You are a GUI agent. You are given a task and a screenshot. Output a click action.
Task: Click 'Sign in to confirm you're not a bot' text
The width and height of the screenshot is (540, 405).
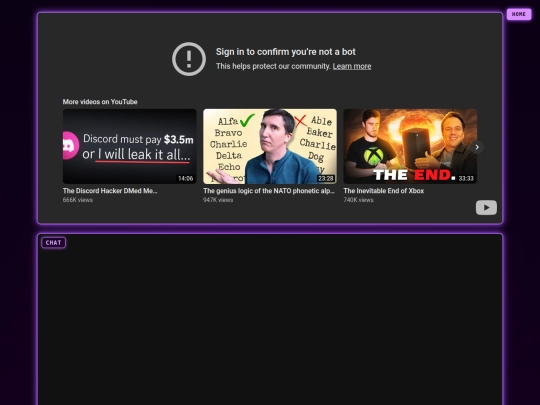[x=285, y=52]
